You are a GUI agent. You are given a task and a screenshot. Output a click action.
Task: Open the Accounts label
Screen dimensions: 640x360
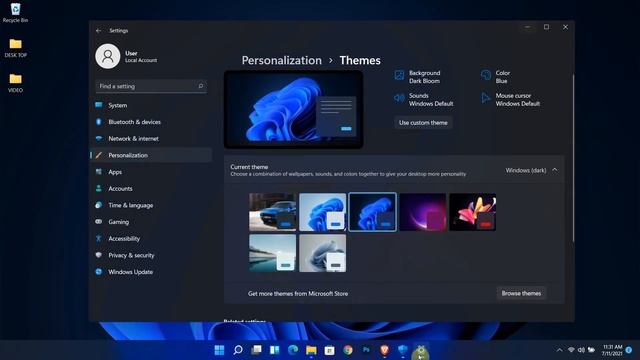pos(120,189)
